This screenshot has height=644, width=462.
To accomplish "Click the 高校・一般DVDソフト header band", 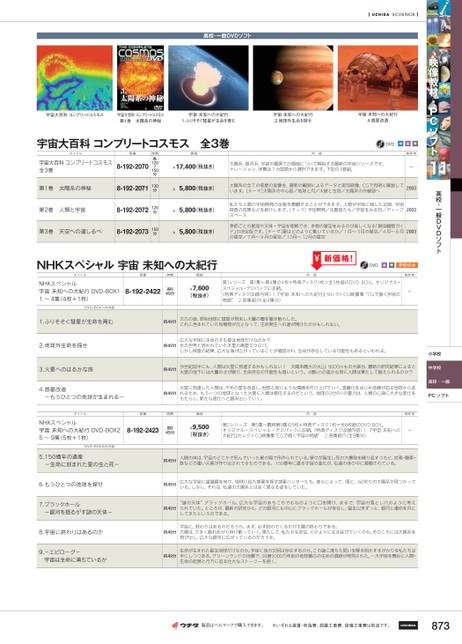I will [x=227, y=36].
